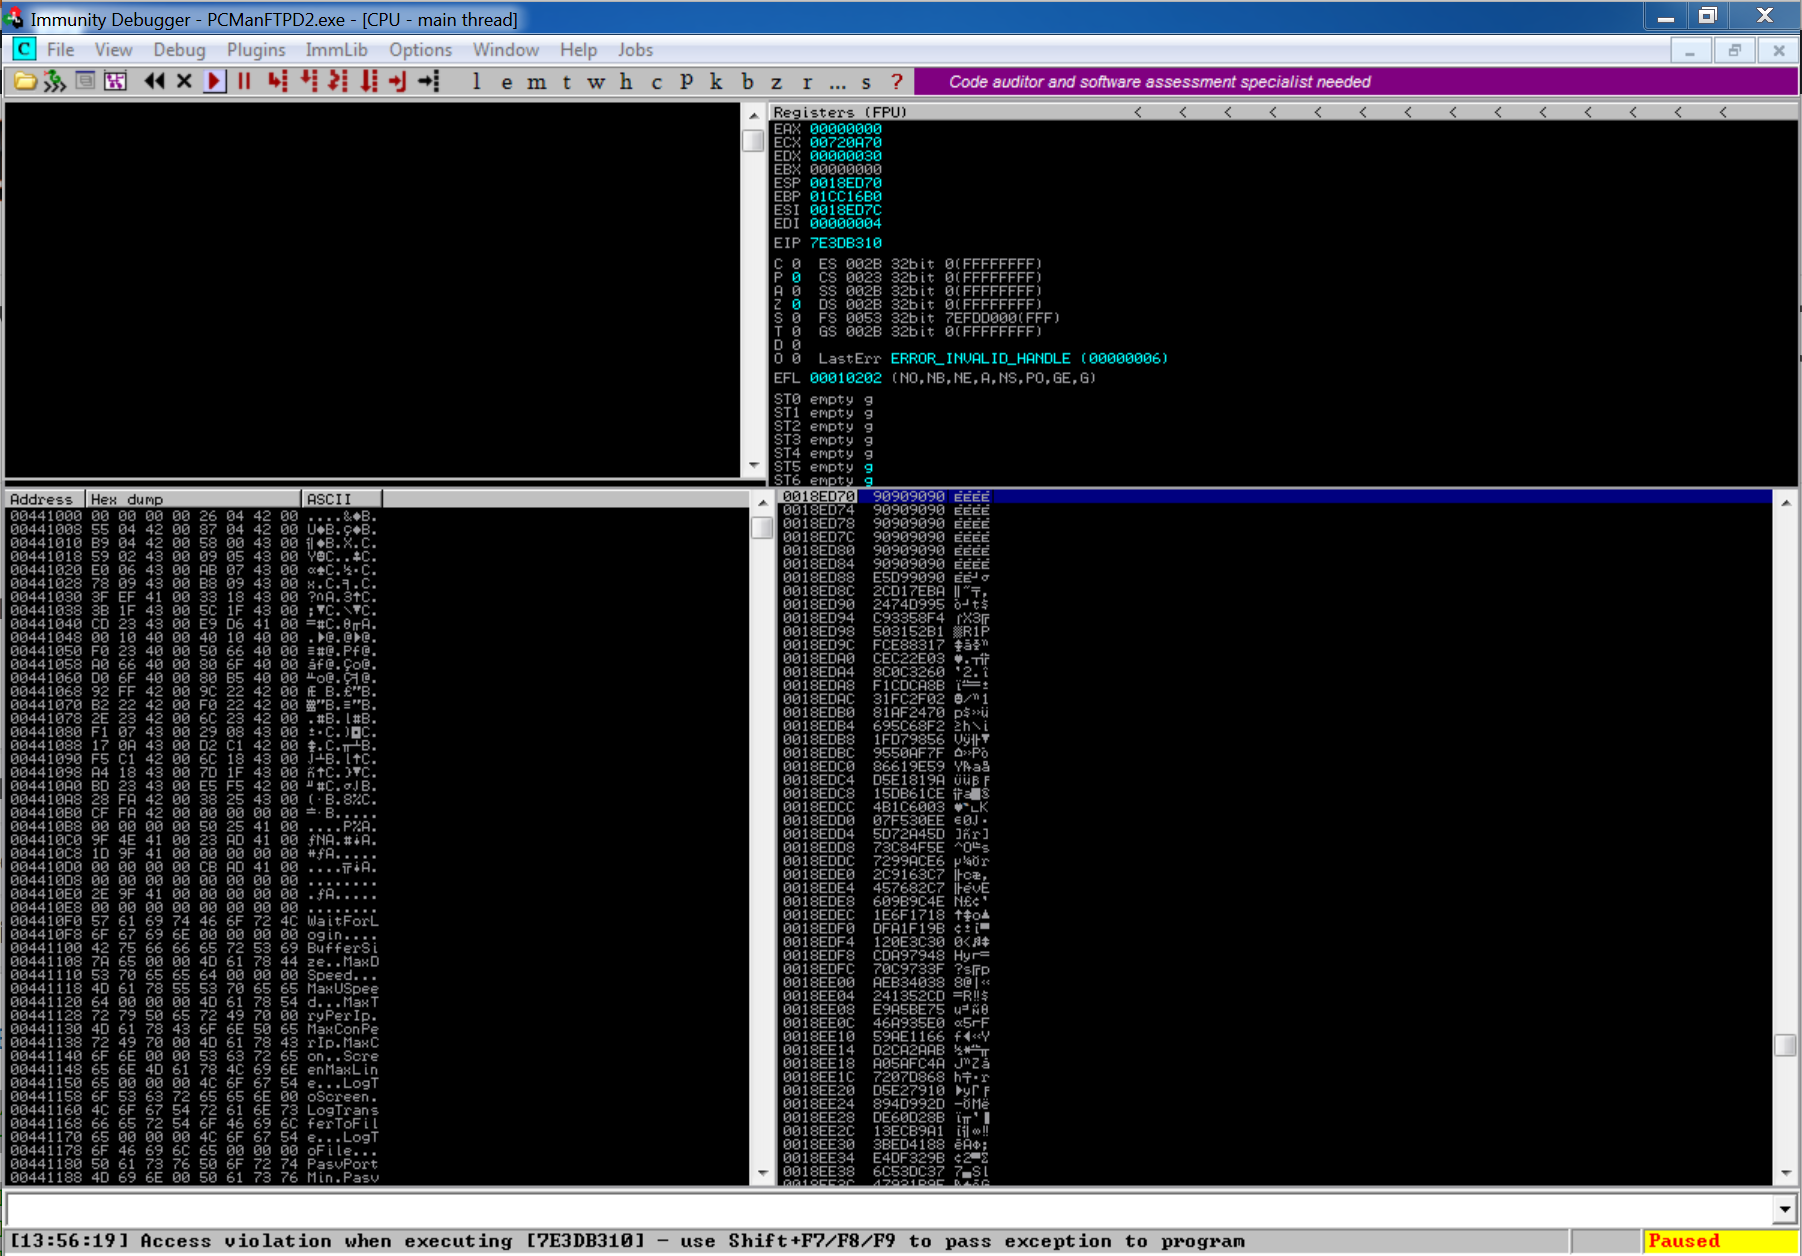Select the ESP 0018ED70 register value

point(846,183)
